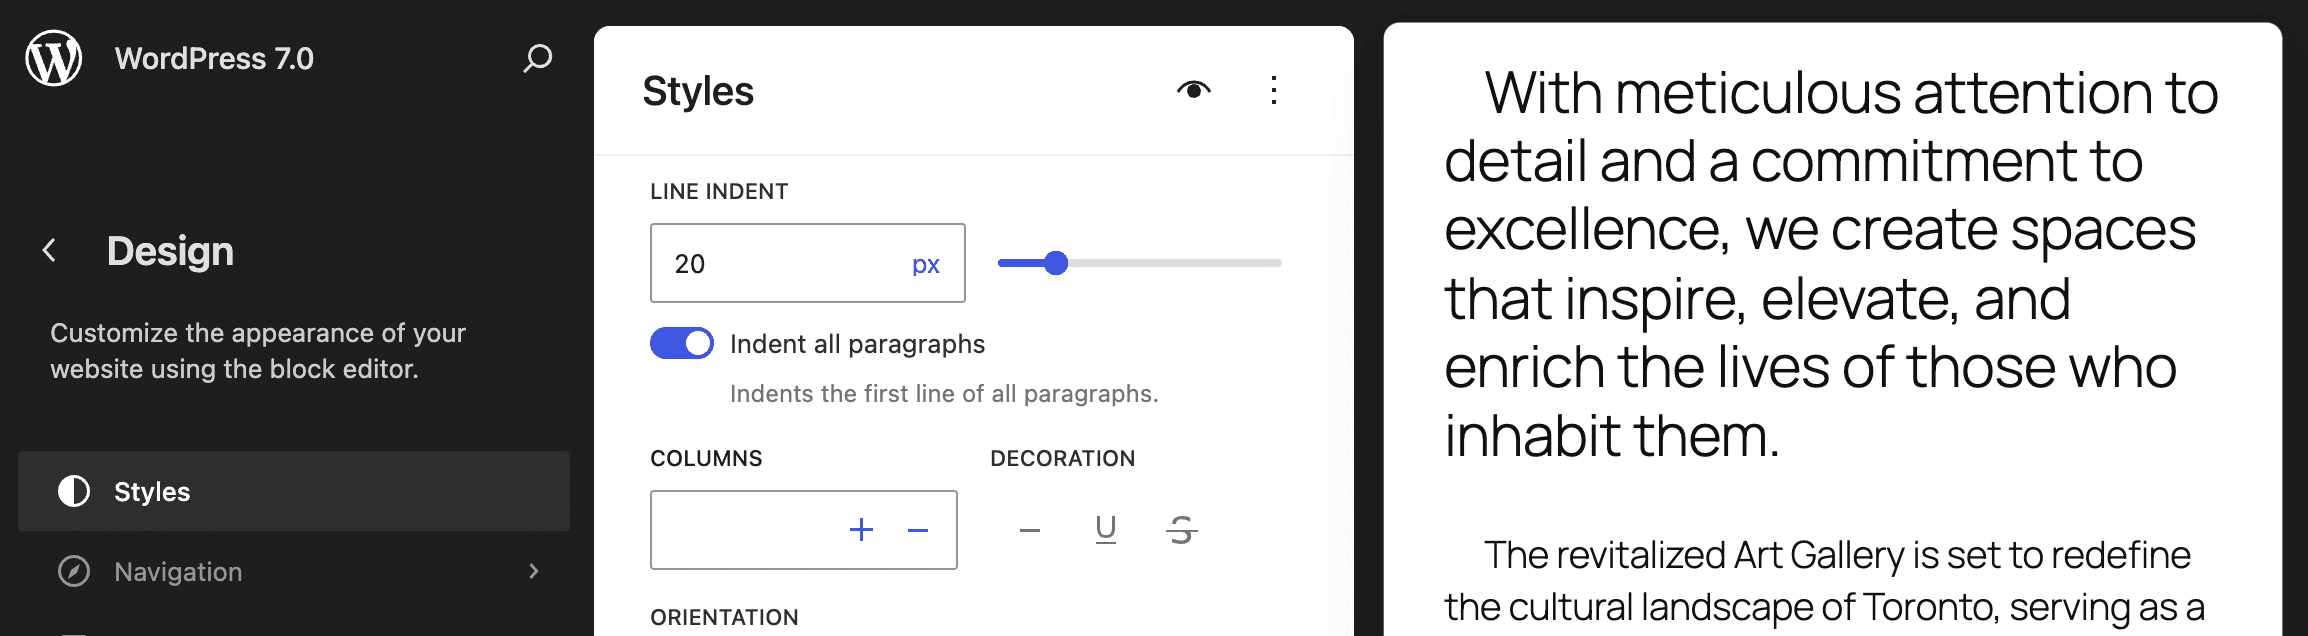
Task: Disable the Indent all paragraphs toggle
Action: [x=681, y=343]
